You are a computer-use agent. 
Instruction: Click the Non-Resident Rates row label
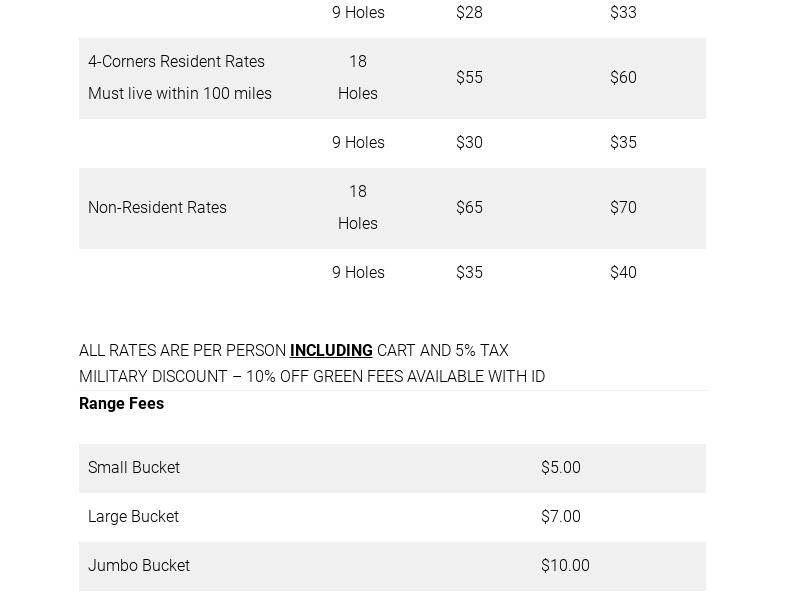[157, 208]
